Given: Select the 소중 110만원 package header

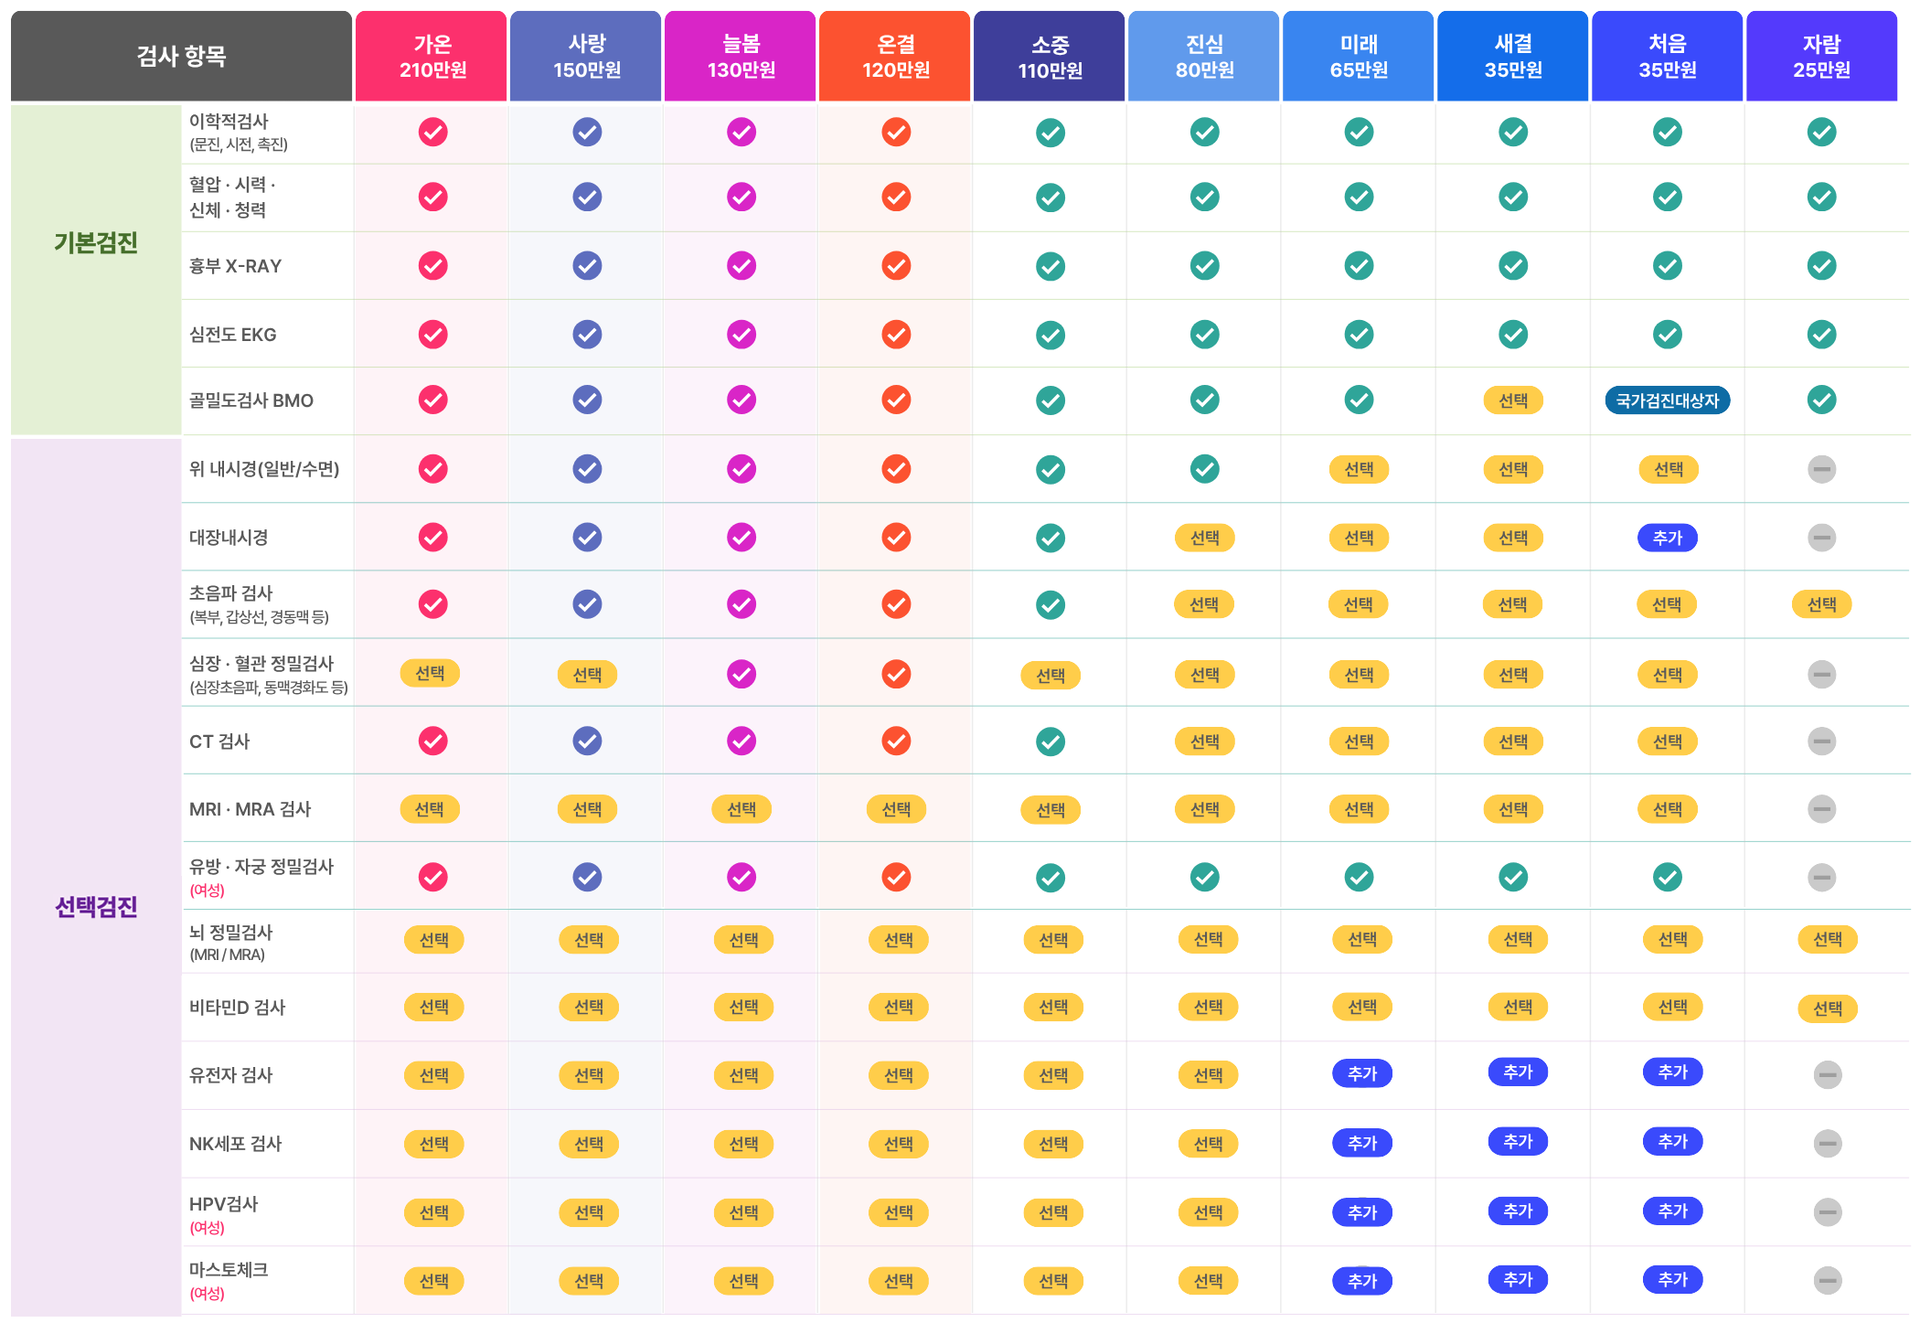Looking at the screenshot, I should [x=1049, y=56].
